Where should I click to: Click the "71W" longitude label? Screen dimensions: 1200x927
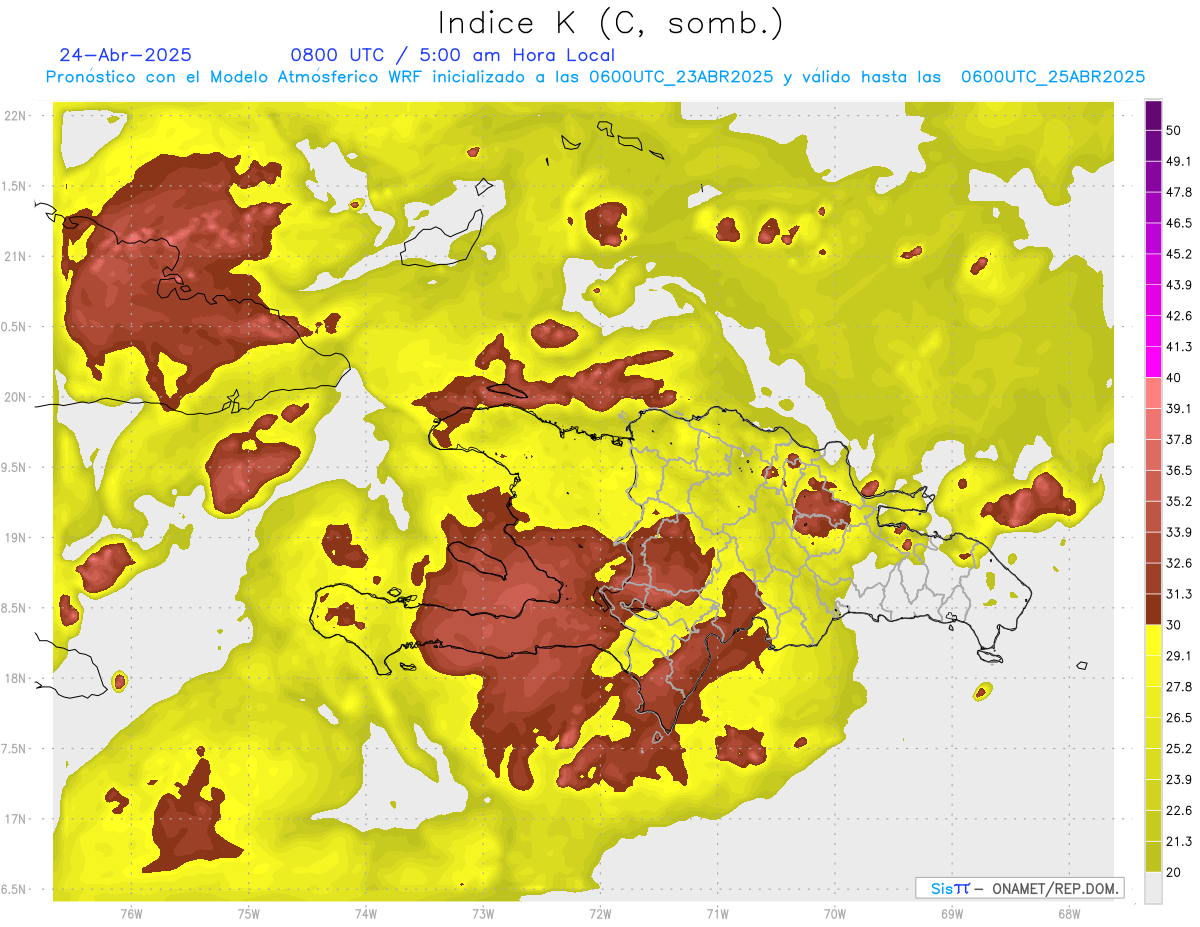[717, 914]
